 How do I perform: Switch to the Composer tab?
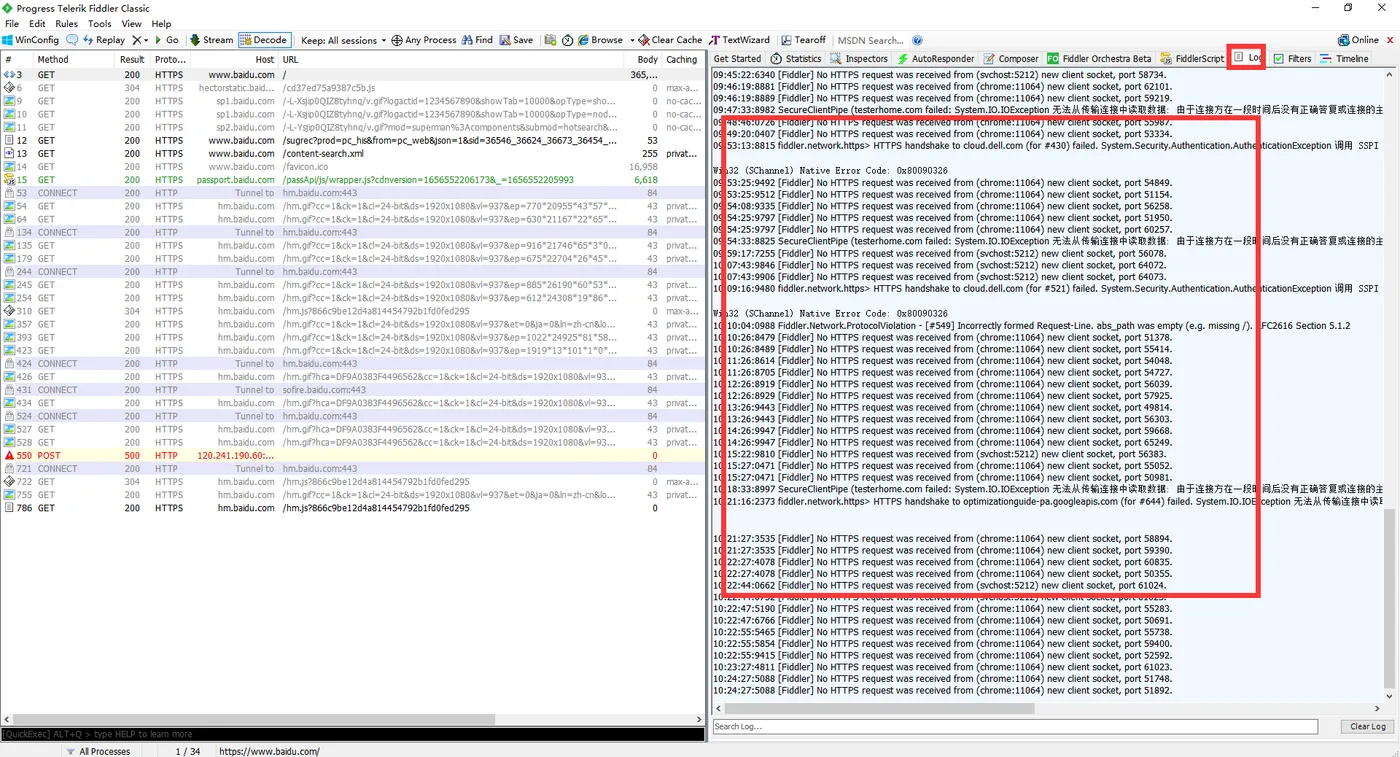tap(1011, 59)
